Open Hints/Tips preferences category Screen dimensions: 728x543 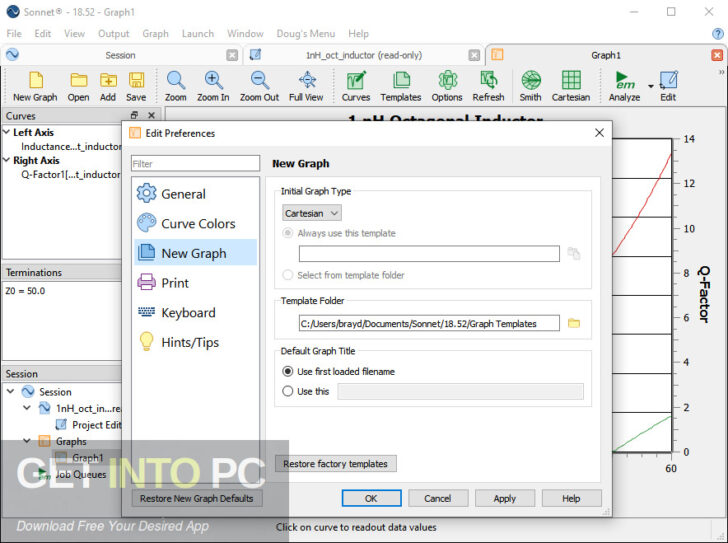click(x=195, y=342)
